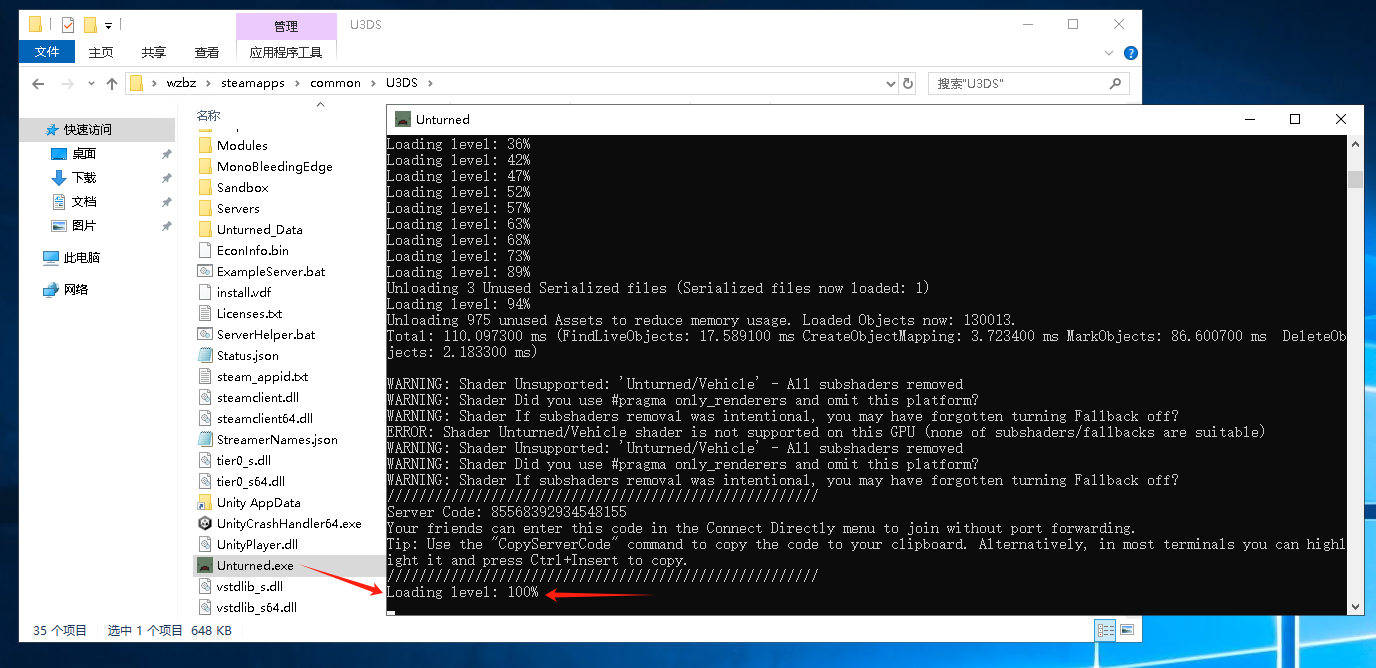The height and width of the screenshot is (668, 1376).
Task: Select the file named steam_appid.txt
Action: point(263,376)
